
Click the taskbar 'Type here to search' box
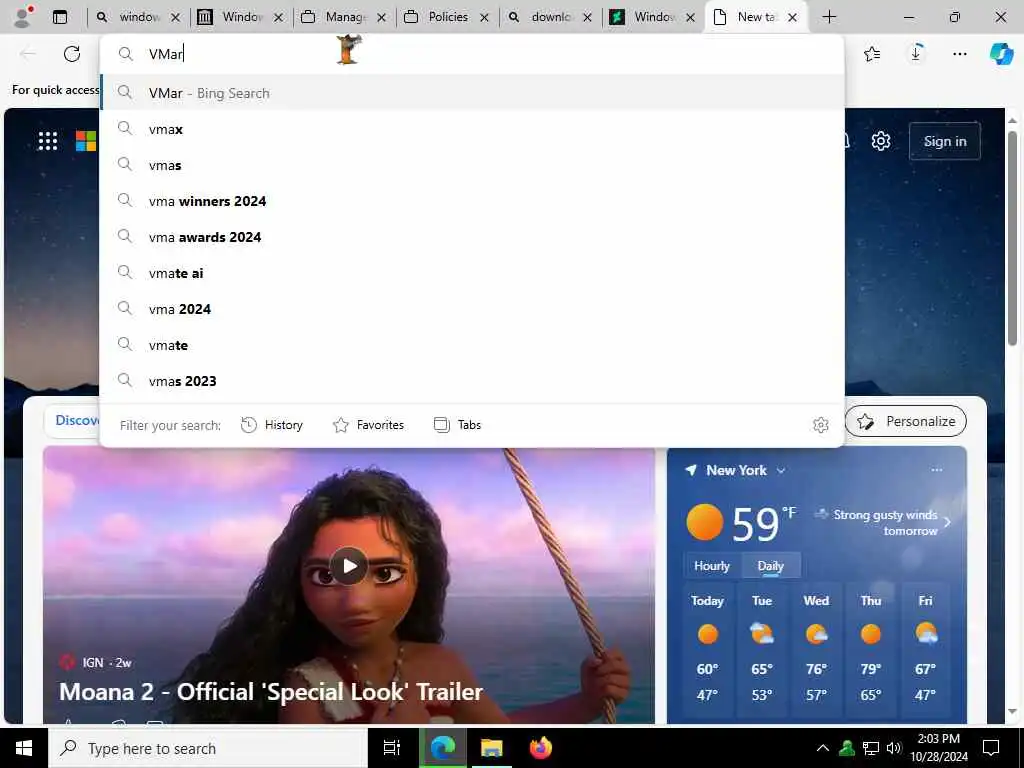208,748
